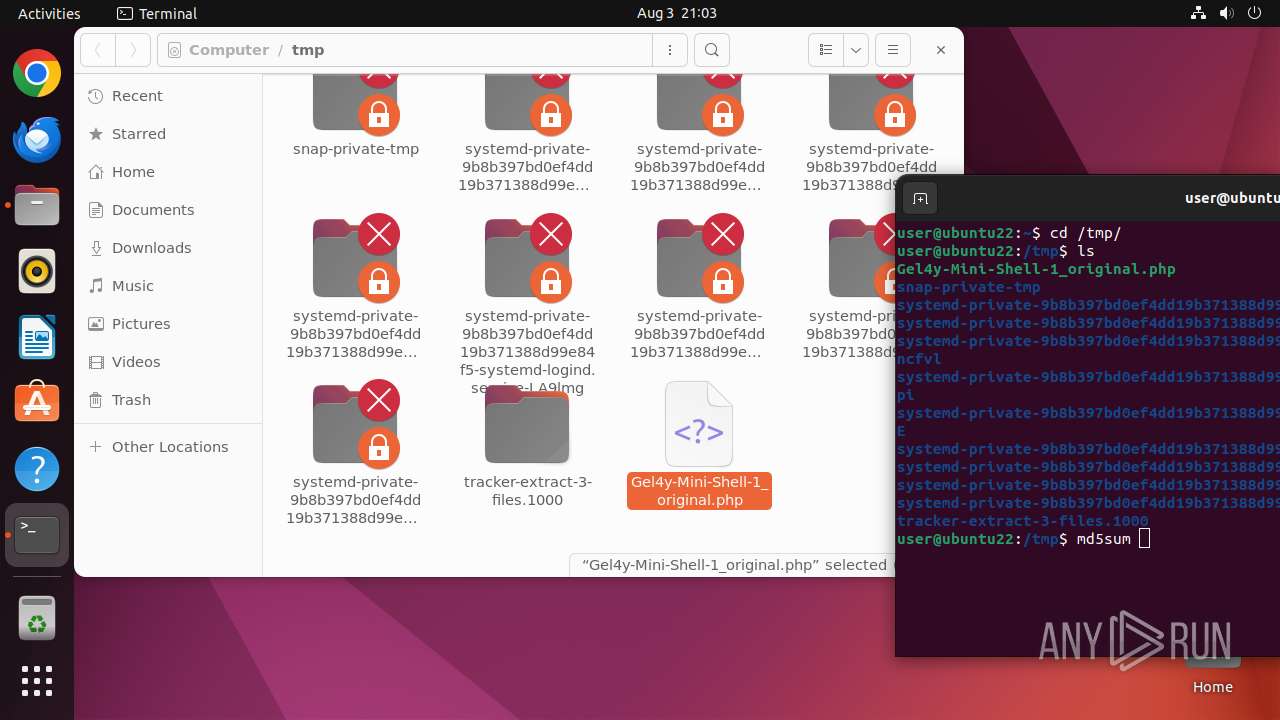Click the power icon in the system tray
The height and width of the screenshot is (720, 1280).
(1254, 13)
